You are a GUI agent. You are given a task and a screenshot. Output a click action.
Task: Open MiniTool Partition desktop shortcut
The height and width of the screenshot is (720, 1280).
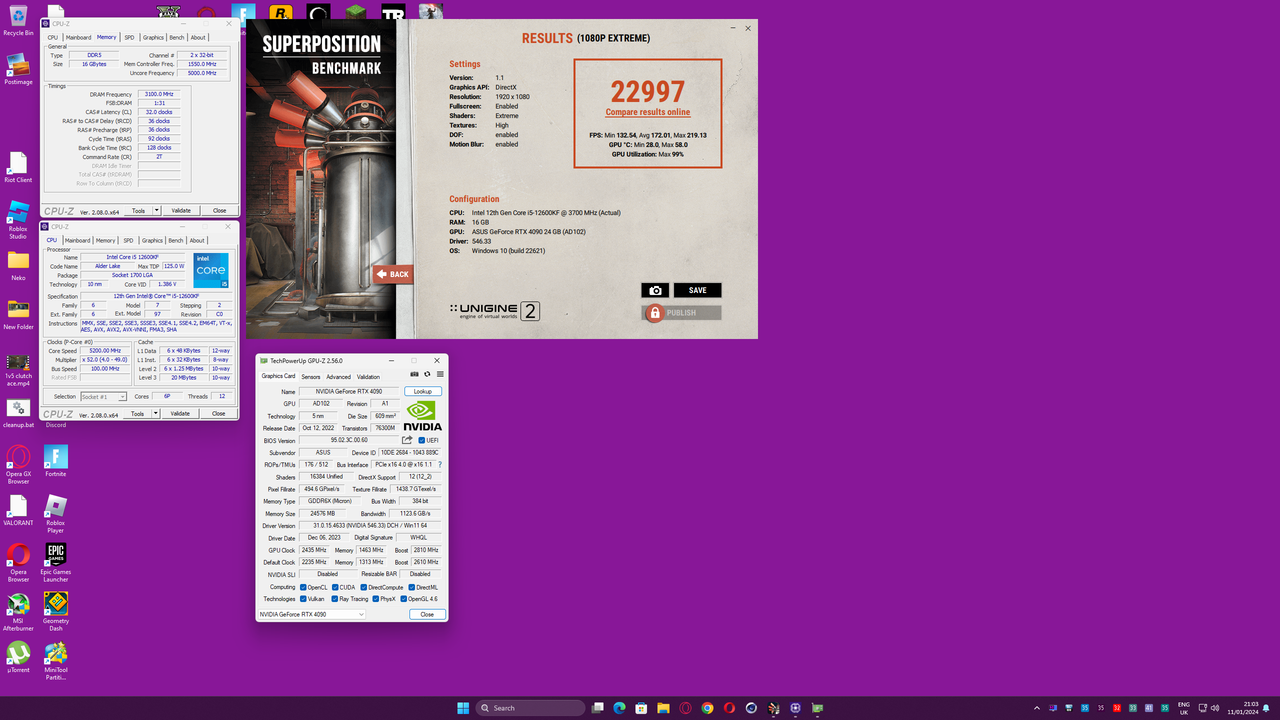[x=55, y=660]
